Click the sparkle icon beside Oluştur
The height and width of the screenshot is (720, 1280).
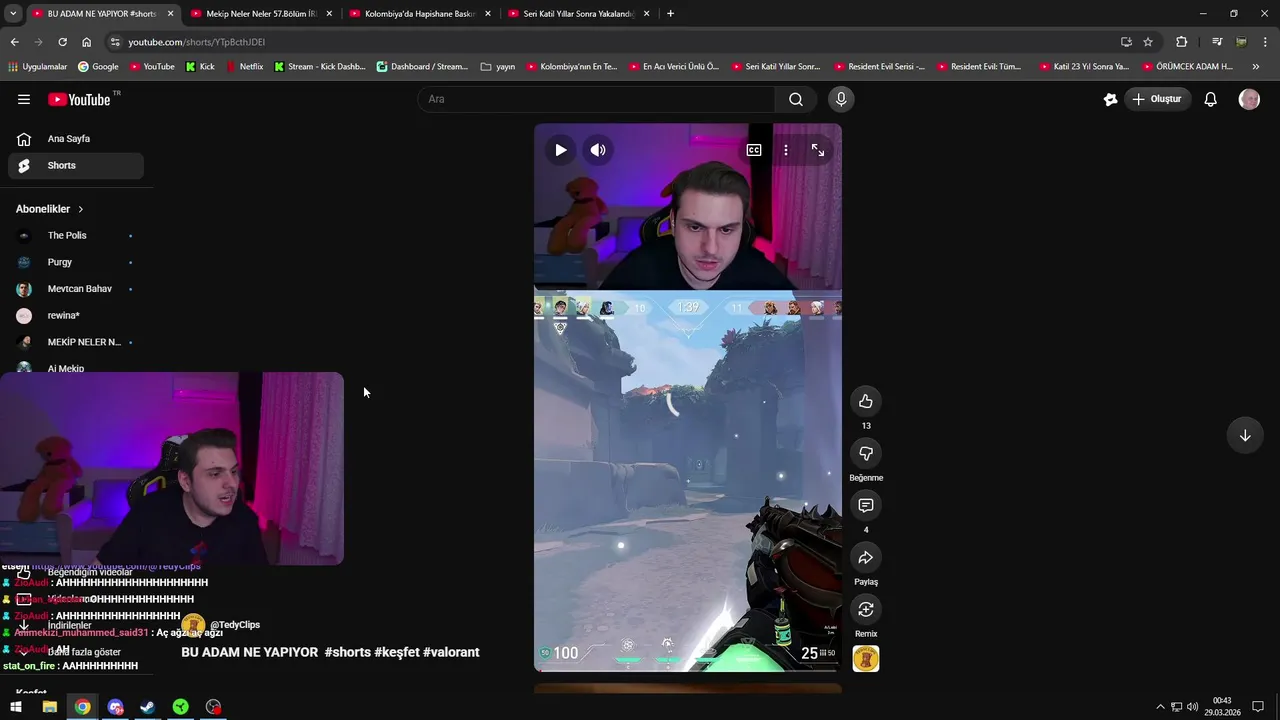tap(1110, 99)
